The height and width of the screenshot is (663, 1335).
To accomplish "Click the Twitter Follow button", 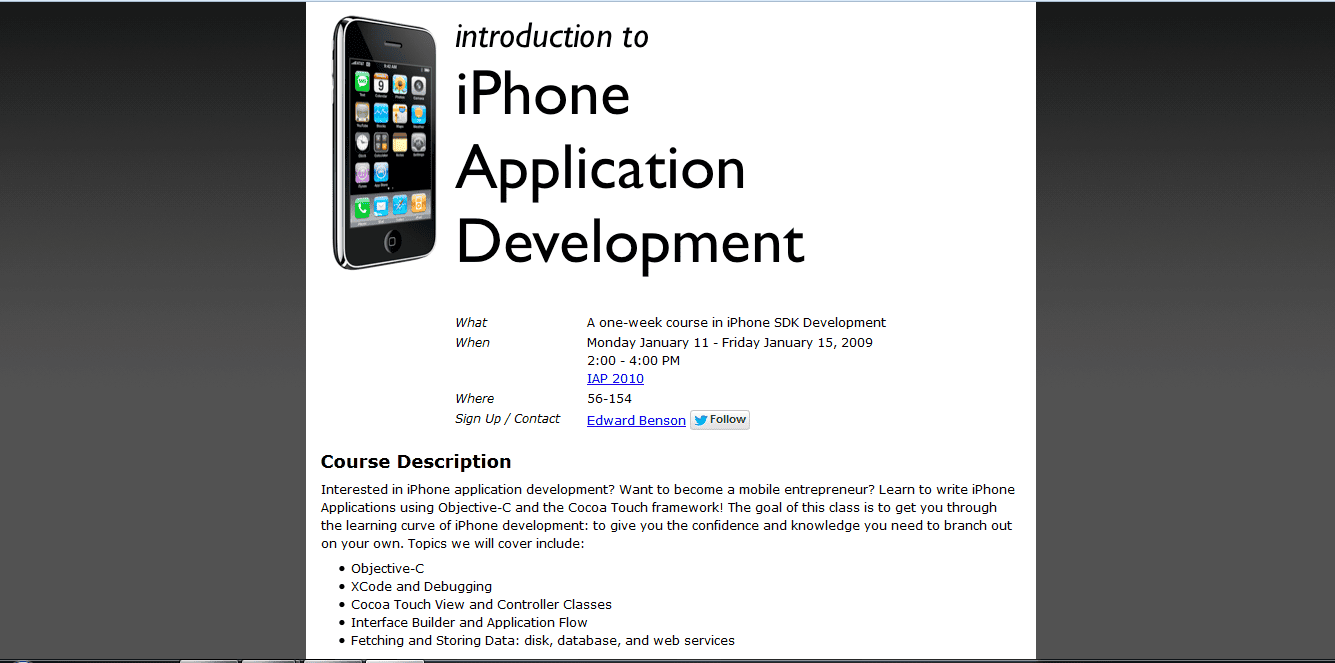I will (x=720, y=420).
